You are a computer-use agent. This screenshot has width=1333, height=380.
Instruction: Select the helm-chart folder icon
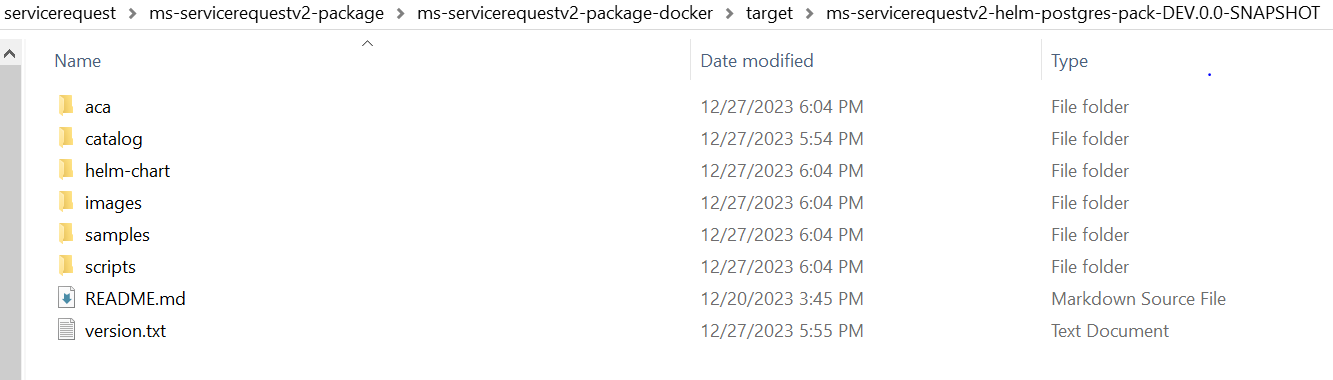(67, 170)
